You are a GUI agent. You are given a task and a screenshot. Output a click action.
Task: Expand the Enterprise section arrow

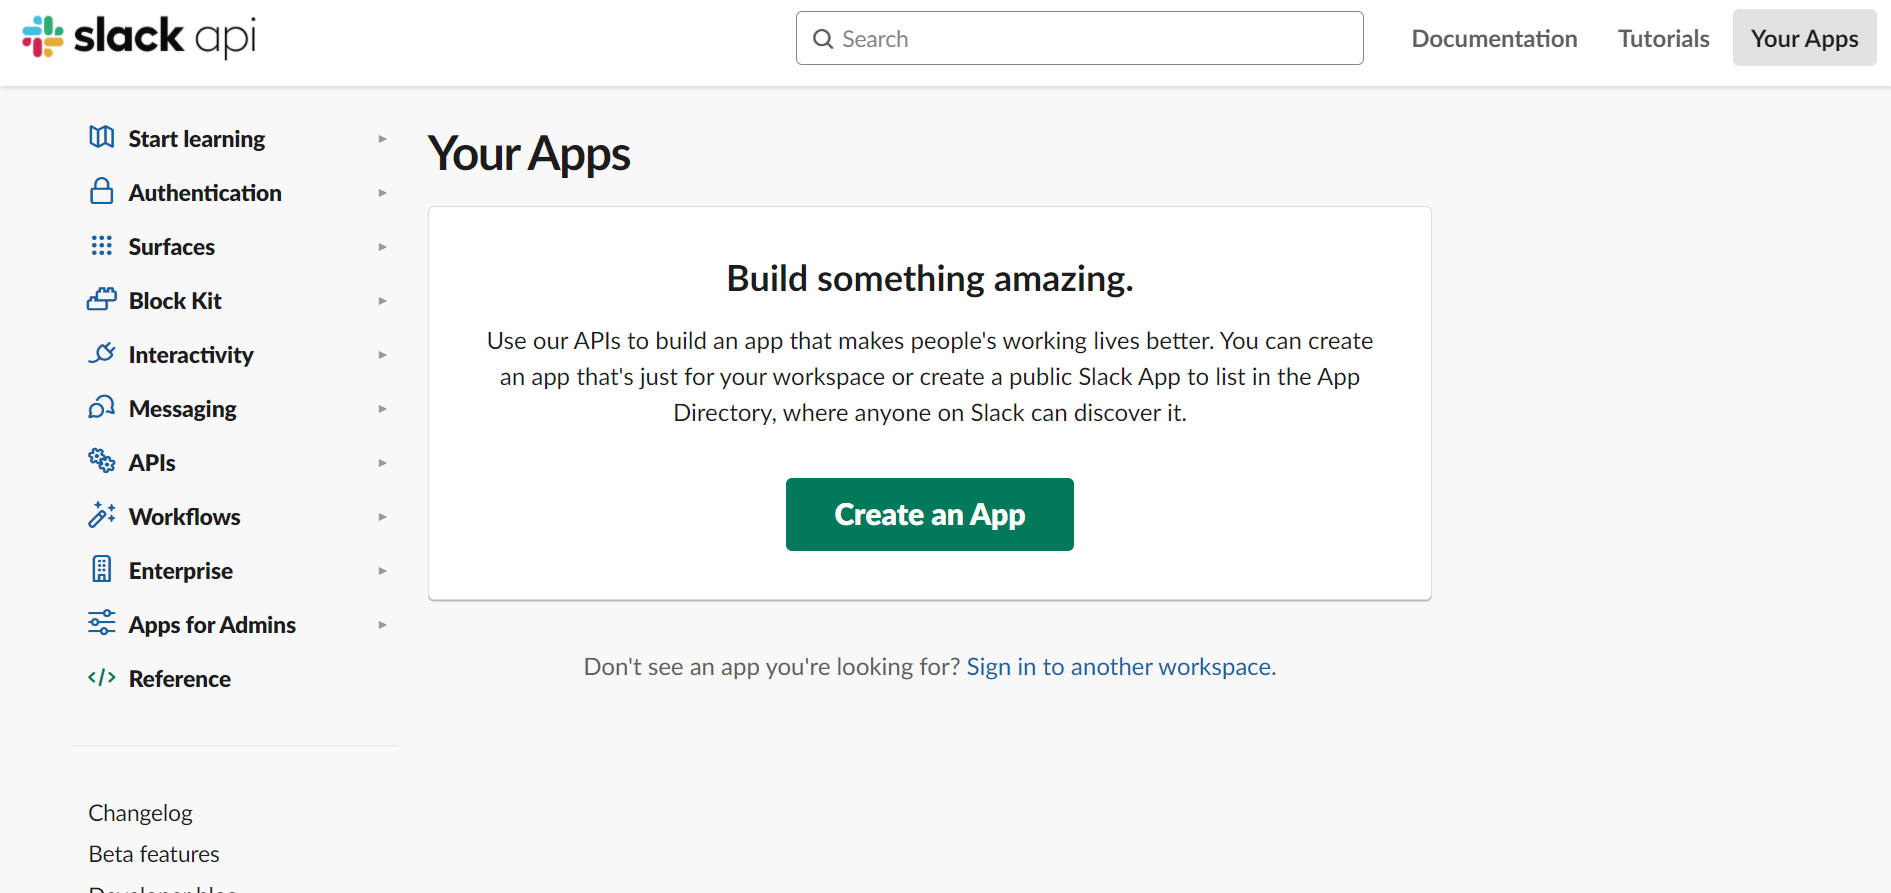pos(382,571)
